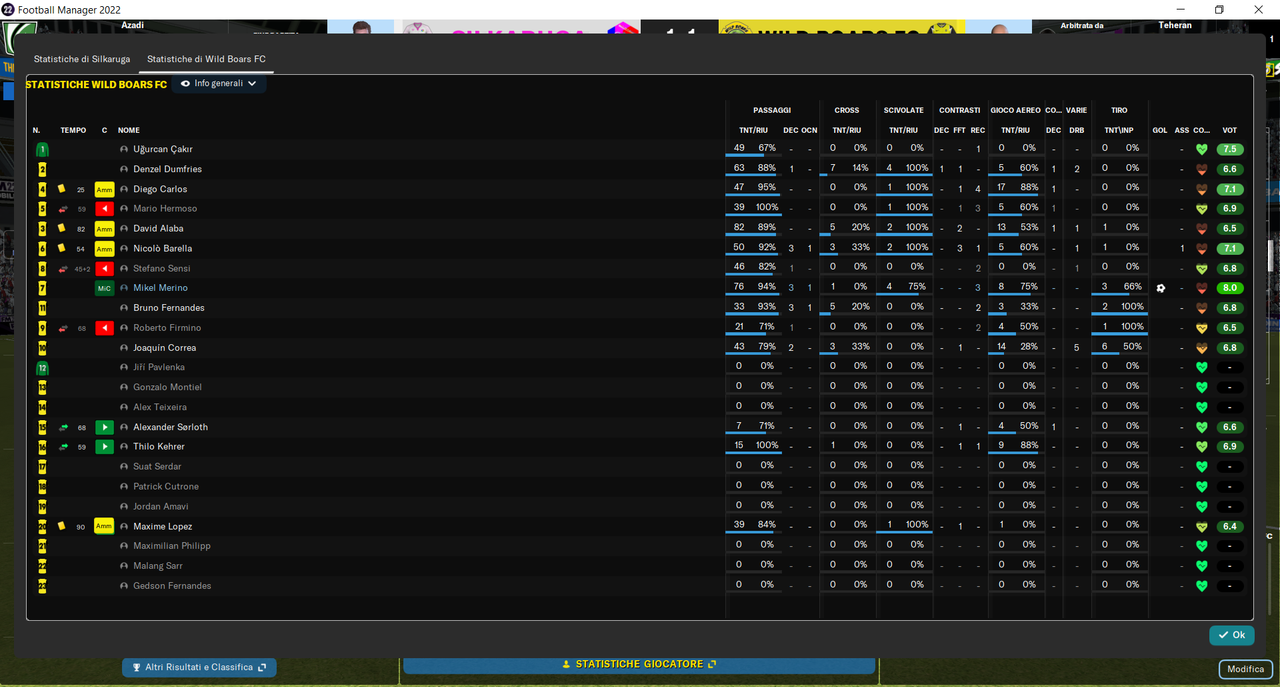Viewport: 1280px width, 687px height.
Task: Open the Info generali view dropdown
Action: pyautogui.click(x=219, y=84)
